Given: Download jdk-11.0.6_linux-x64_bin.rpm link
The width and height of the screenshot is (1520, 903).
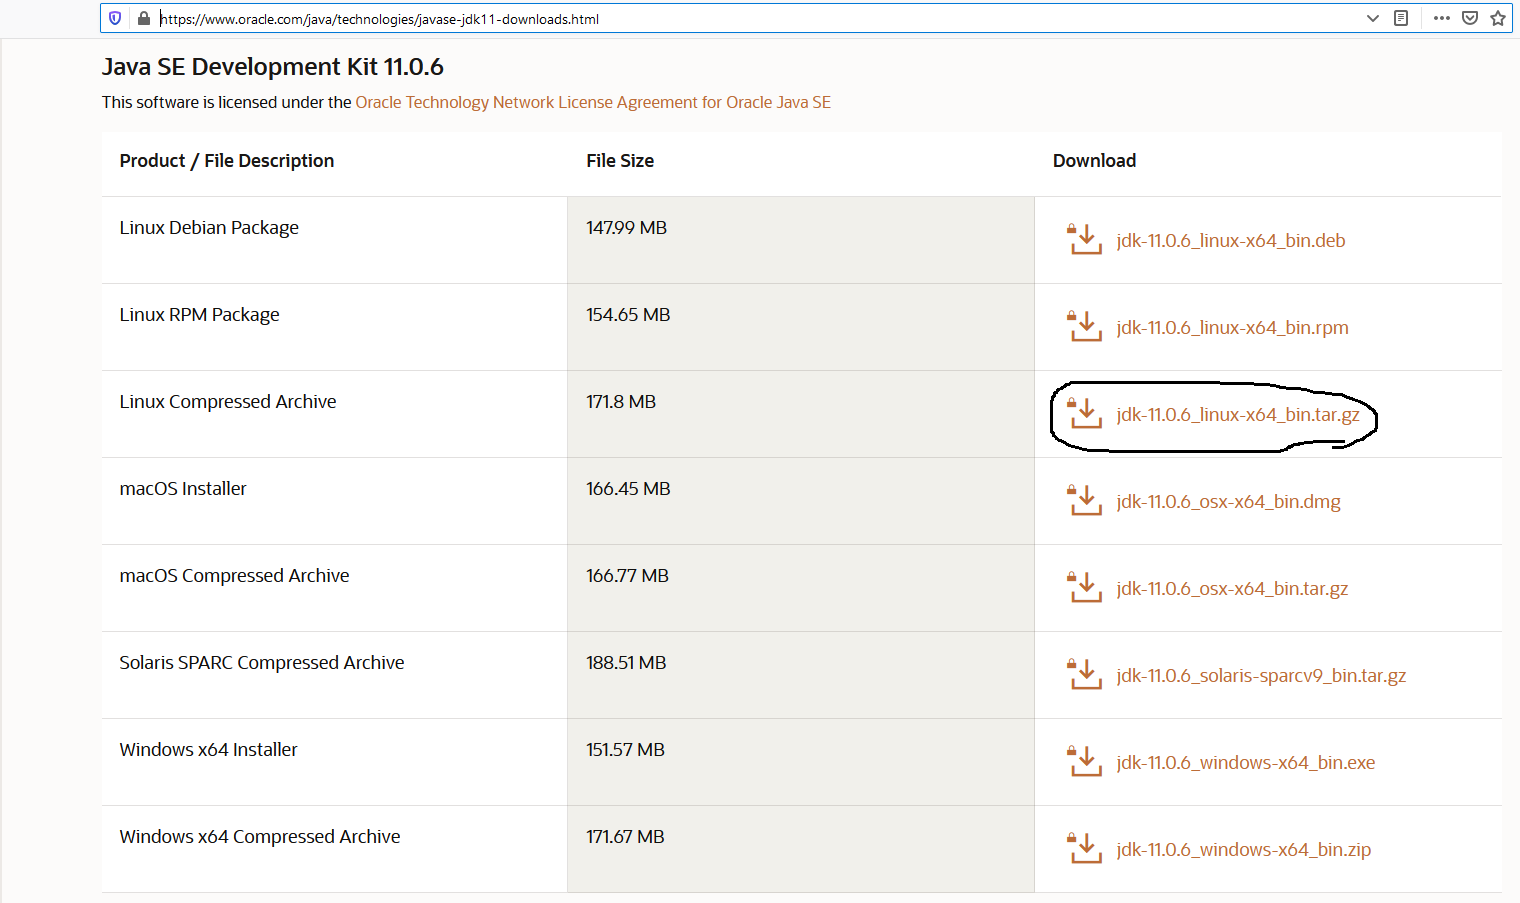Looking at the screenshot, I should (x=1232, y=327).
